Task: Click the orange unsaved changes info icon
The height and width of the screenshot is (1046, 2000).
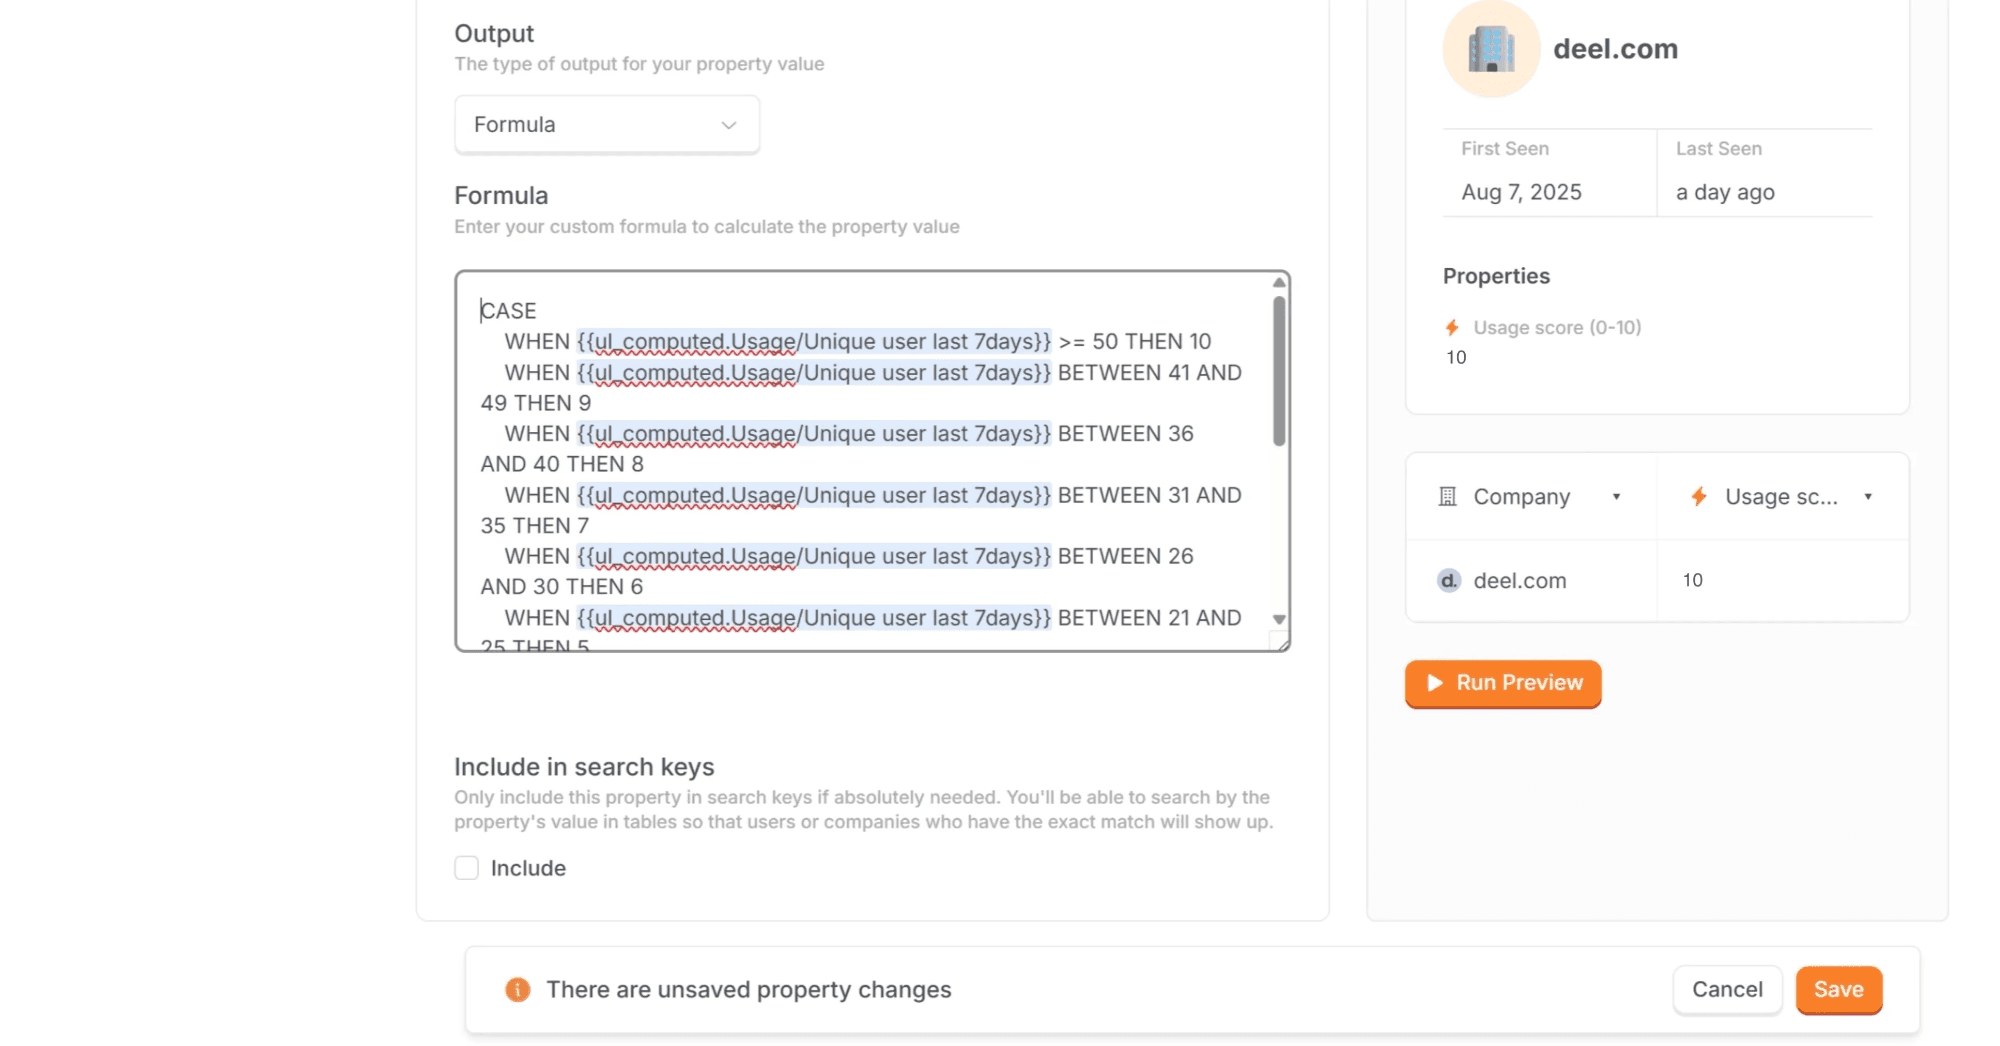Action: pos(517,990)
